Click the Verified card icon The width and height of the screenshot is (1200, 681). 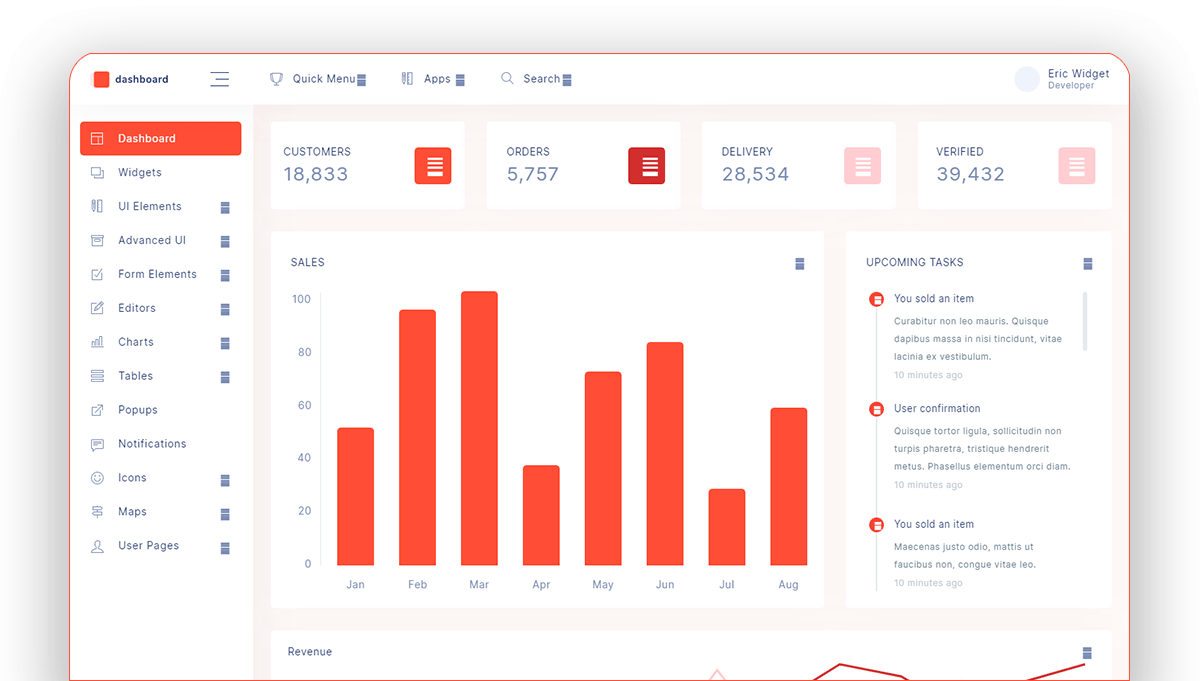coord(1077,166)
